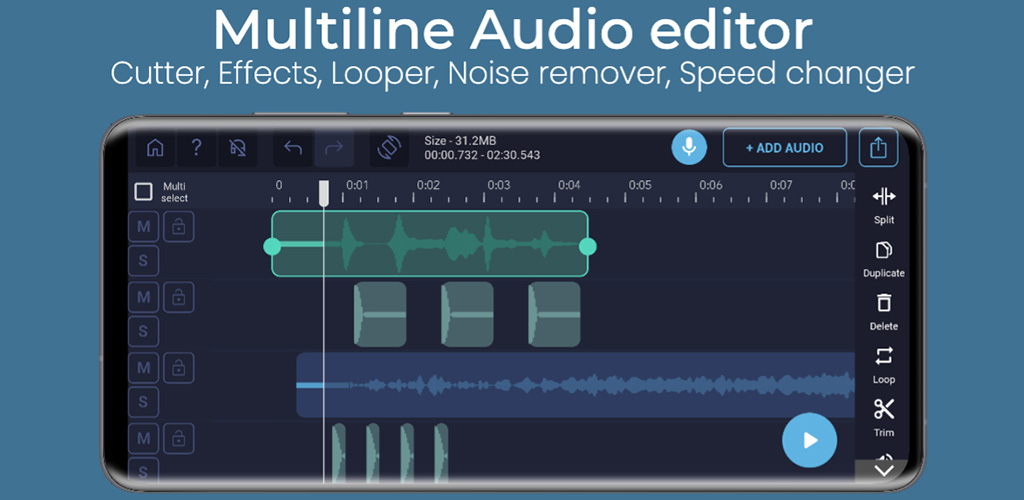The width and height of the screenshot is (1024, 500).
Task: Start recording with the microphone button
Action: [689, 147]
